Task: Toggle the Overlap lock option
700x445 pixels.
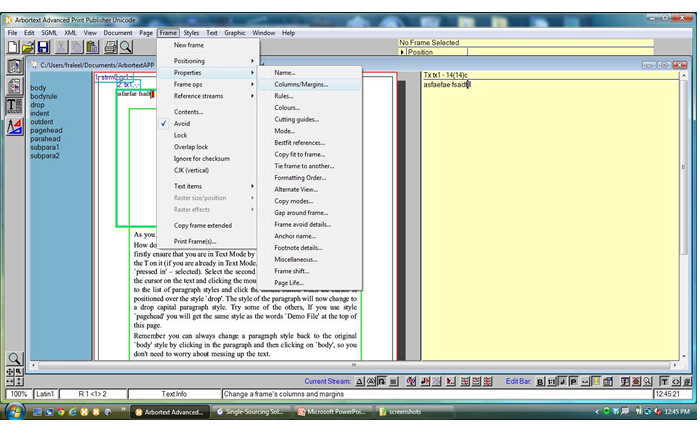Action: 190,147
